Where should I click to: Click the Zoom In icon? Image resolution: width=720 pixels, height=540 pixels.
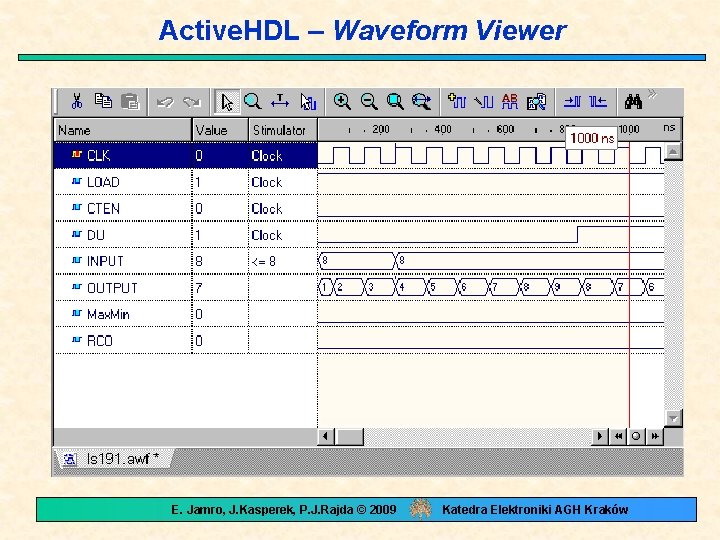342,101
